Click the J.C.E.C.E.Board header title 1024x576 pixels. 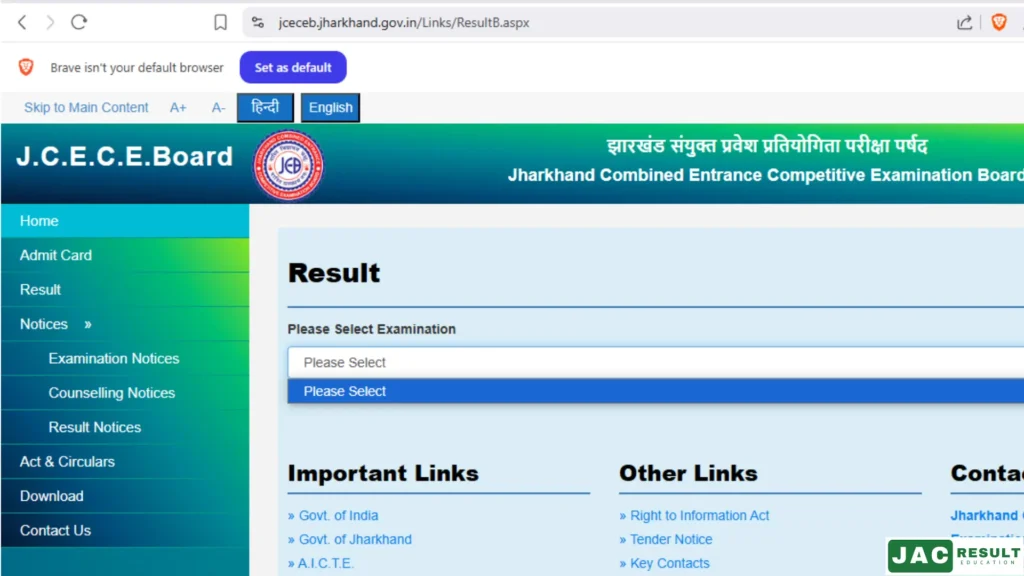(x=125, y=157)
